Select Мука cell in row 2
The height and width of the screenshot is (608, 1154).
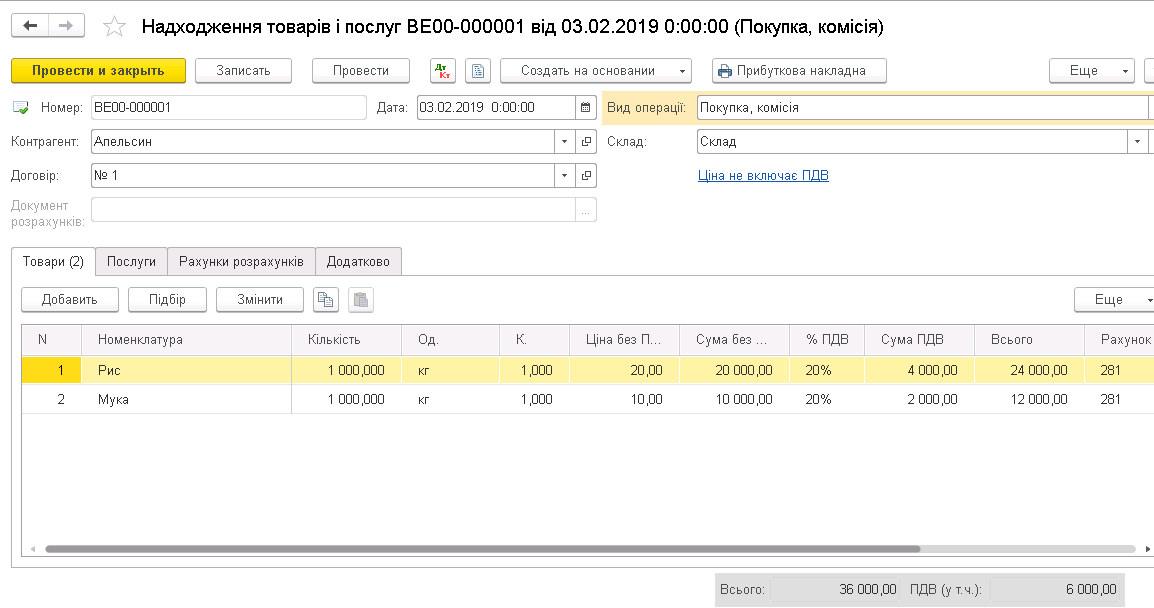pyautogui.click(x=186, y=399)
